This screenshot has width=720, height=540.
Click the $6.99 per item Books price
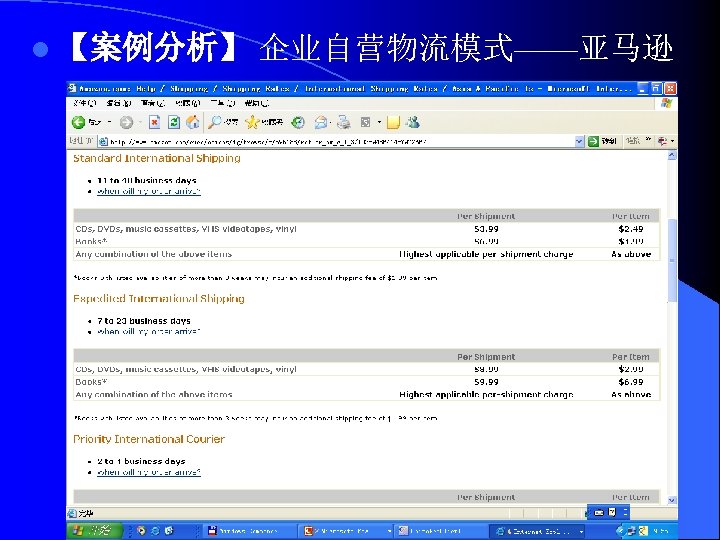point(630,382)
